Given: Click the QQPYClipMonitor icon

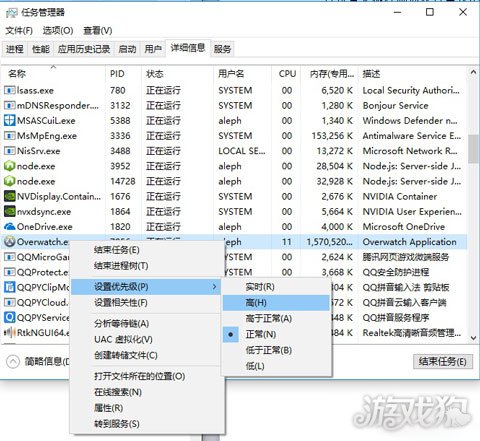Looking at the screenshot, I should 9,287.
